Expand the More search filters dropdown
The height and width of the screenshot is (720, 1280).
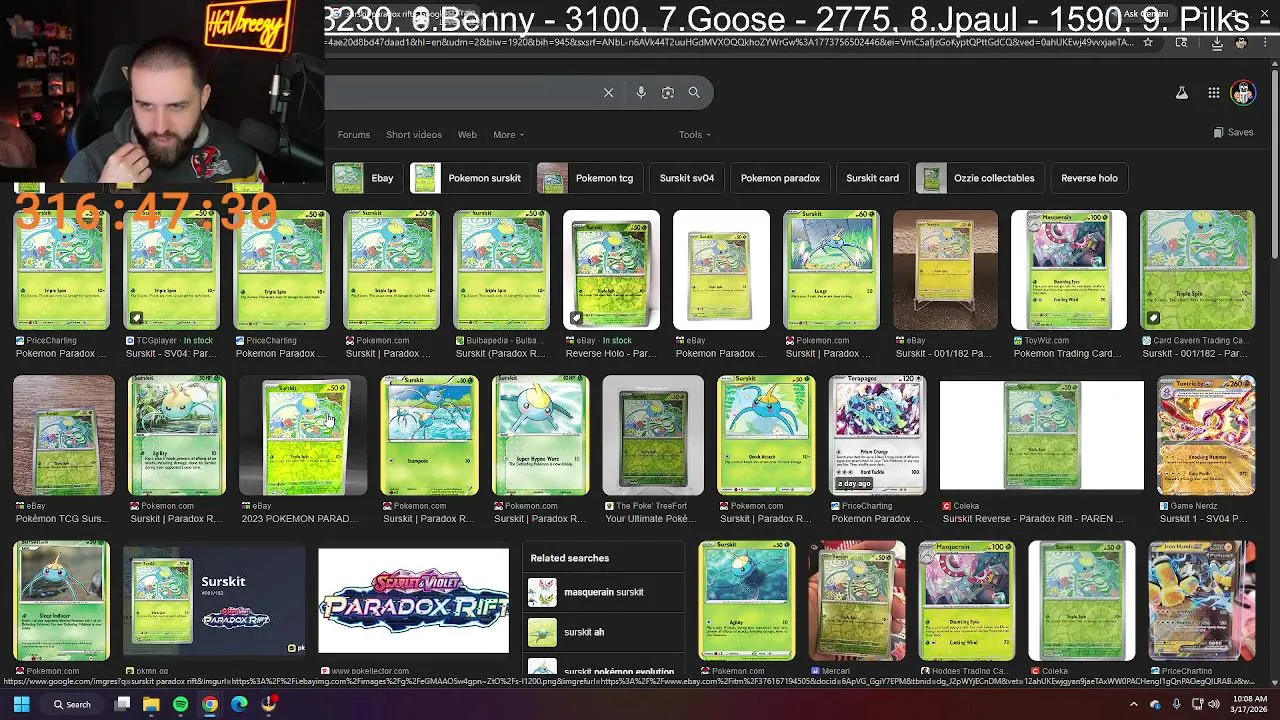click(x=508, y=134)
